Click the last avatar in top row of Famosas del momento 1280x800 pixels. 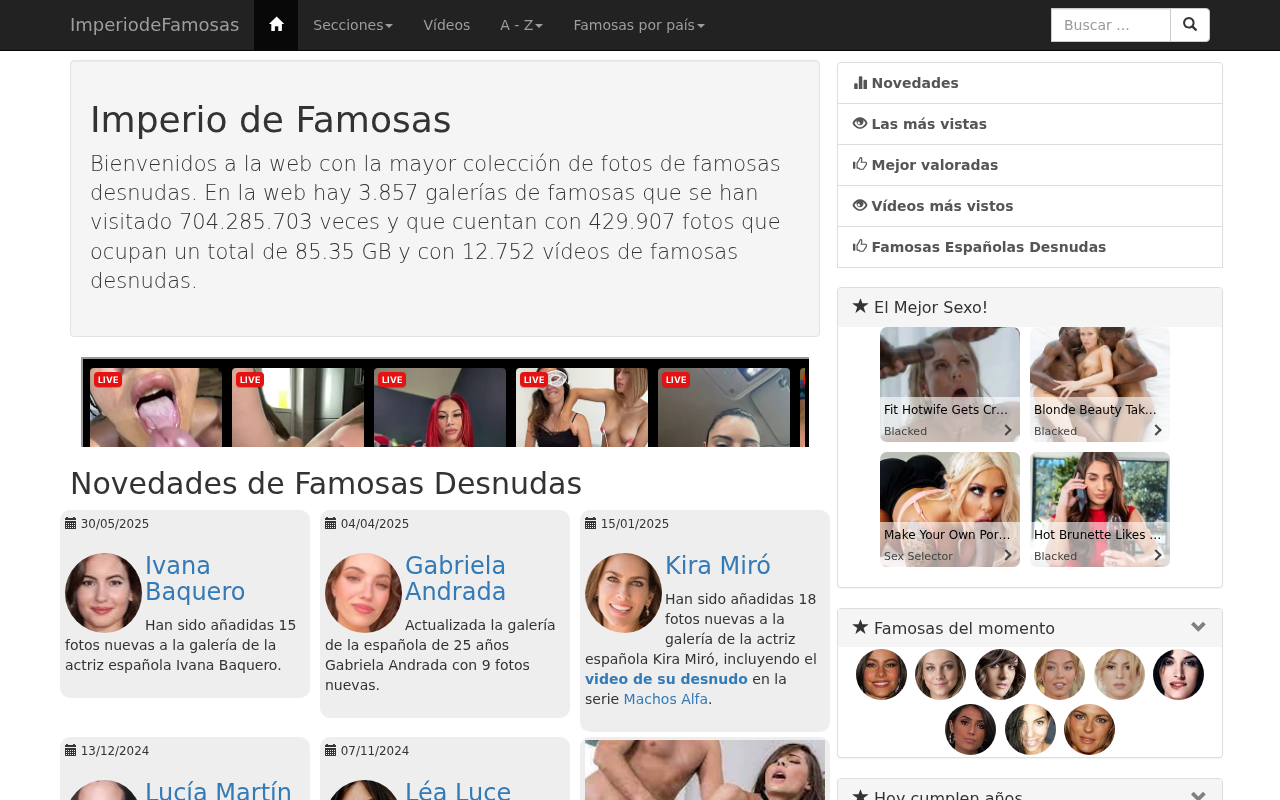point(1178,674)
